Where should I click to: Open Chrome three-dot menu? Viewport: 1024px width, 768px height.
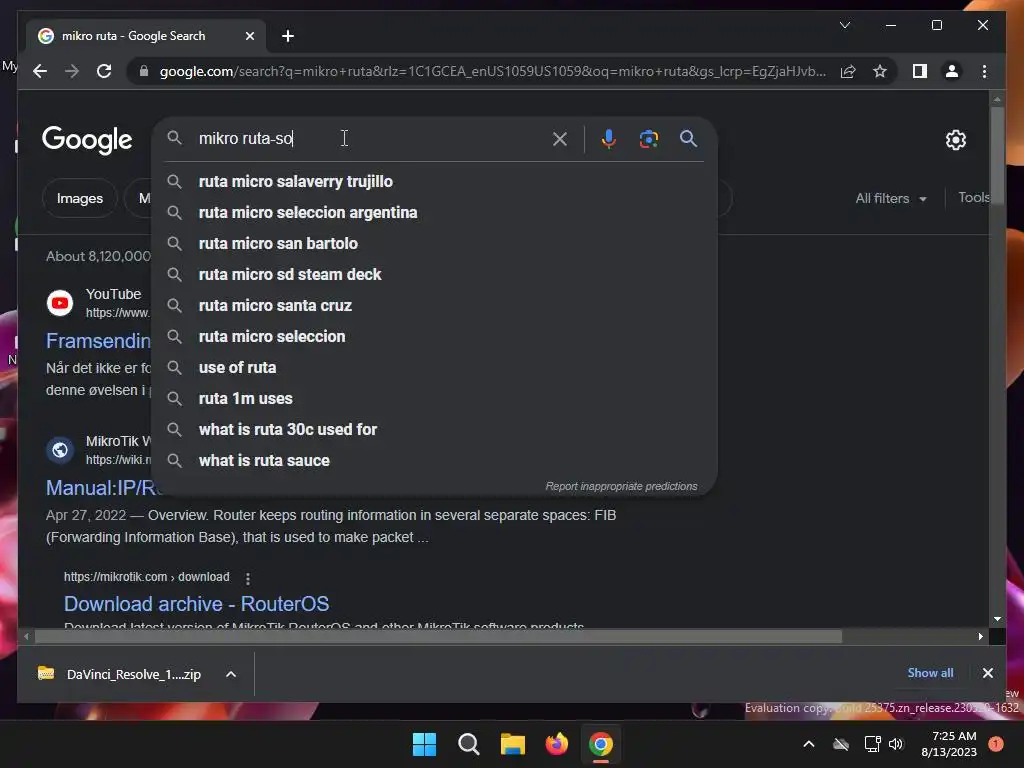[984, 71]
